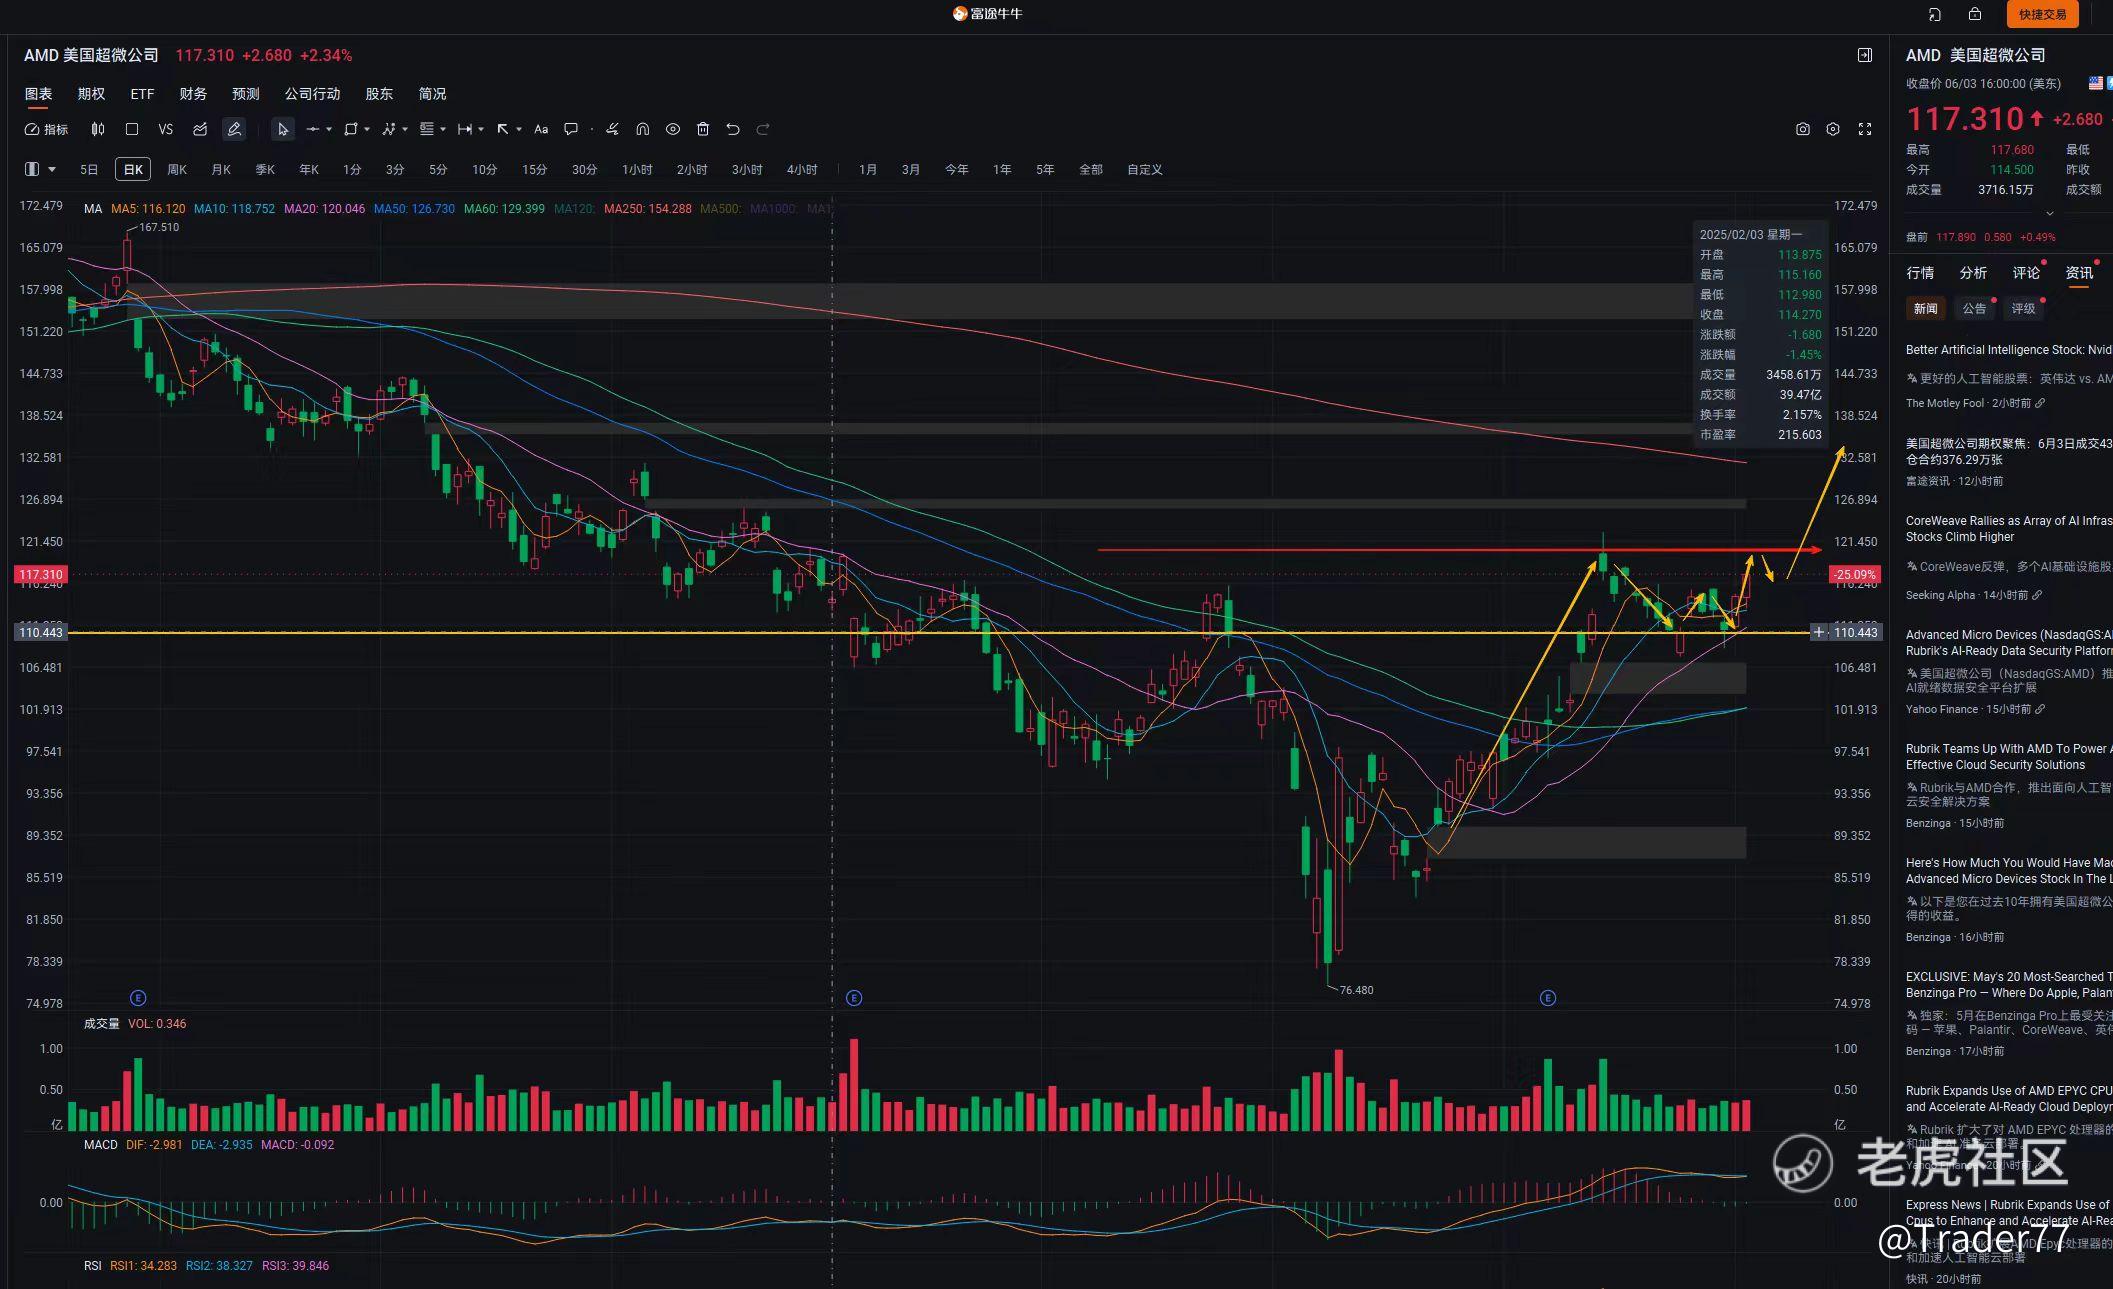Click the 快捷交易 quick trade button
Screen dimensions: 2113x1289
click(x=2042, y=14)
